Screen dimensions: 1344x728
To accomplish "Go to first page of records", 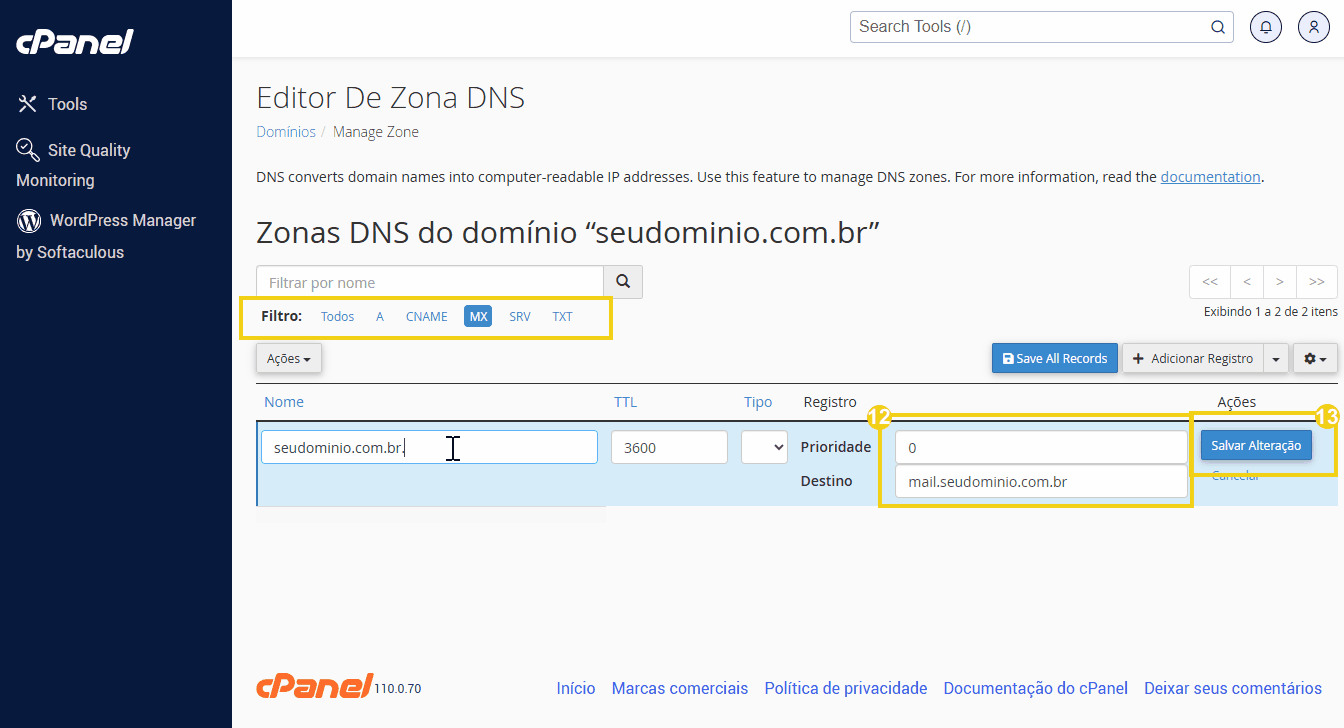I will click(1210, 282).
